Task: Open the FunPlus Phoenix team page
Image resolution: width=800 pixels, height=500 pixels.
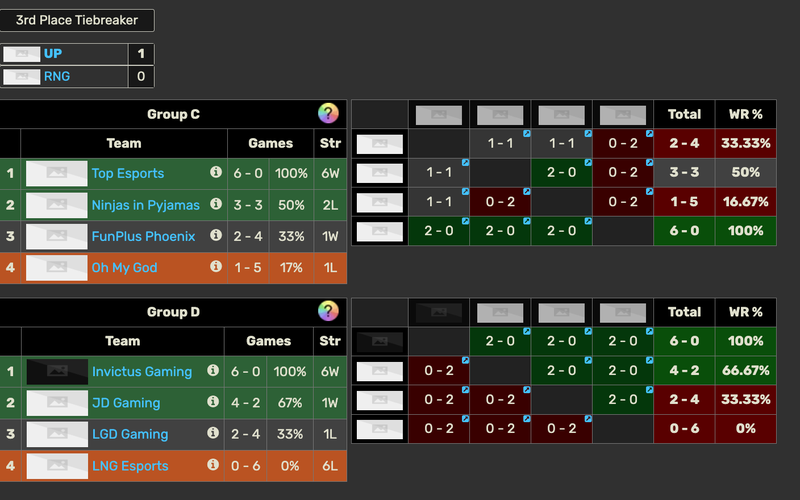Action: pos(143,236)
